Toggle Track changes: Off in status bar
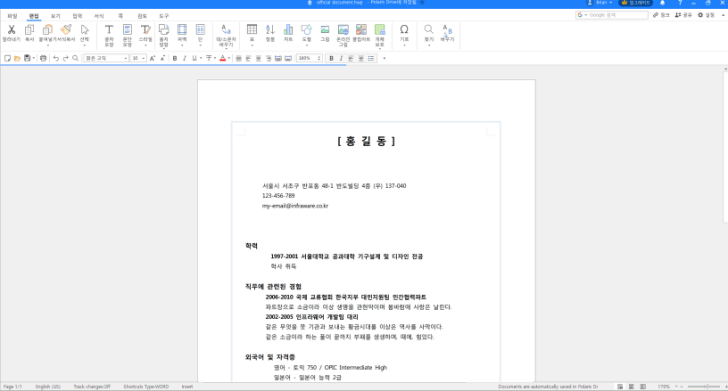The image size is (728, 391). [92, 386]
